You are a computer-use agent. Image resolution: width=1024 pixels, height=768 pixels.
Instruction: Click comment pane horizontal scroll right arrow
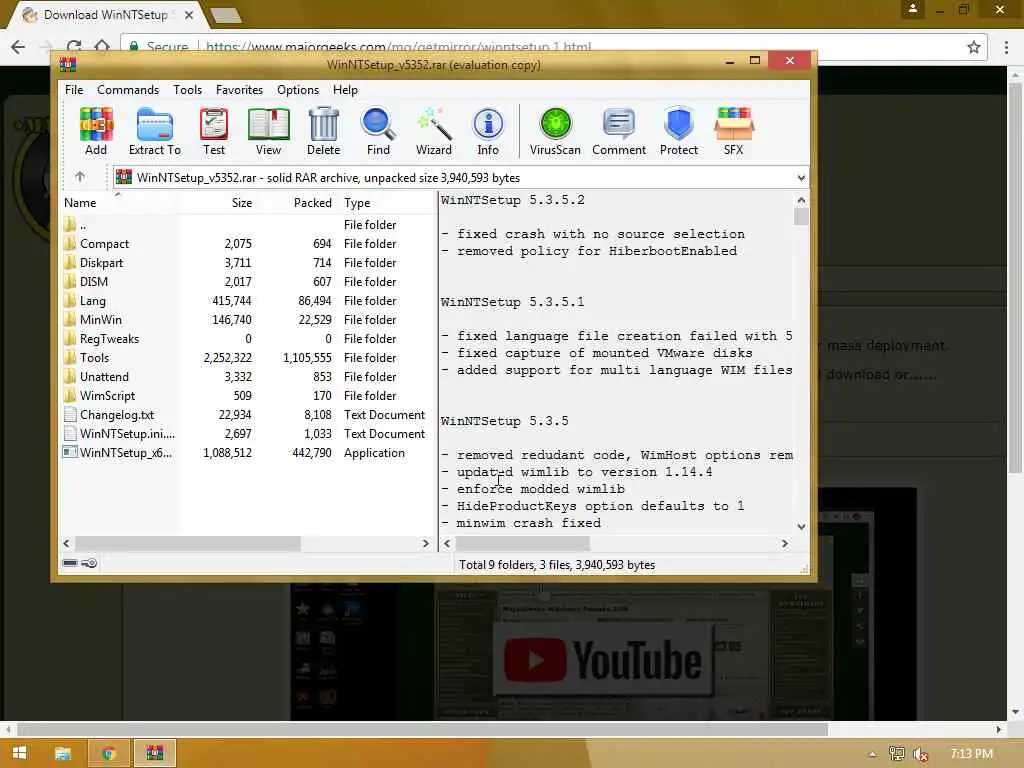(x=784, y=543)
